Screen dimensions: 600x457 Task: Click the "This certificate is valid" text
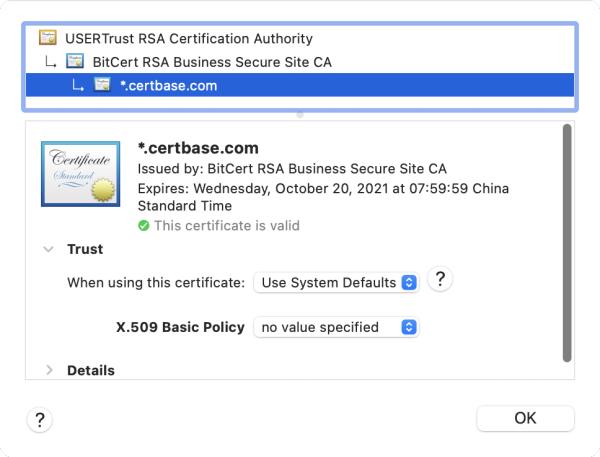pyautogui.click(x=226, y=226)
